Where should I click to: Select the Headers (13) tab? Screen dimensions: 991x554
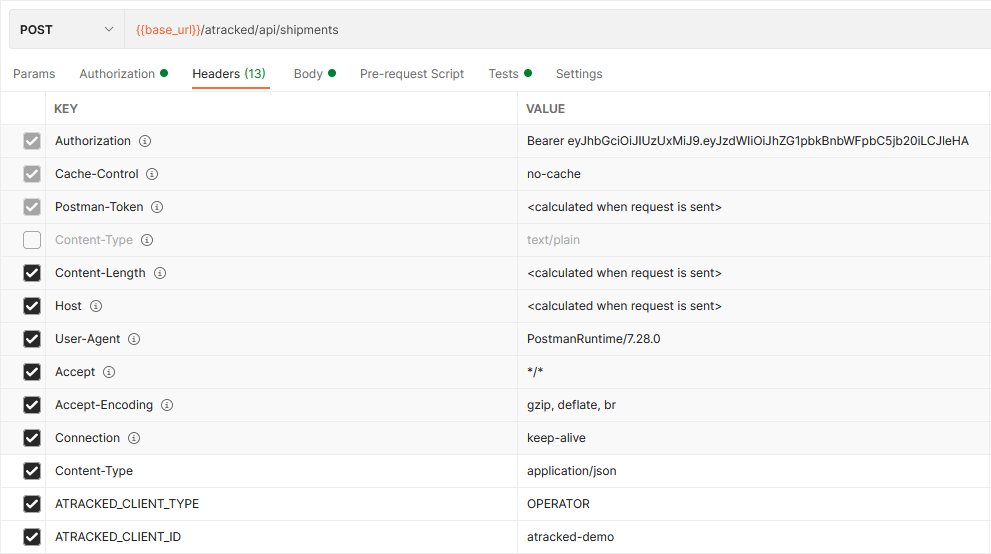[x=229, y=74]
